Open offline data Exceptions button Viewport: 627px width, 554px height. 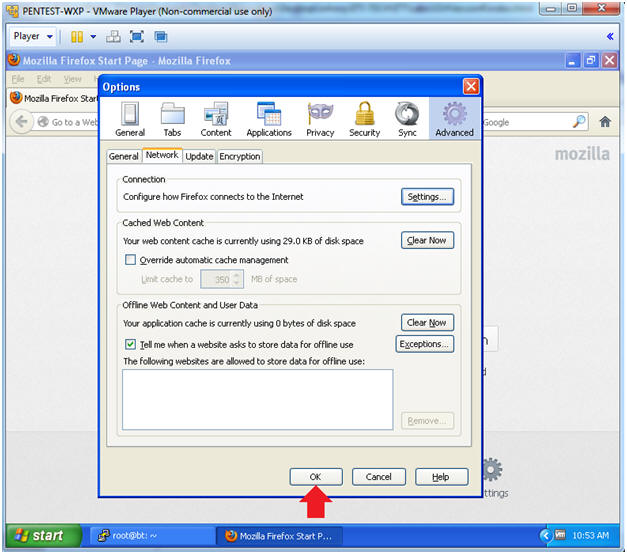(x=425, y=344)
